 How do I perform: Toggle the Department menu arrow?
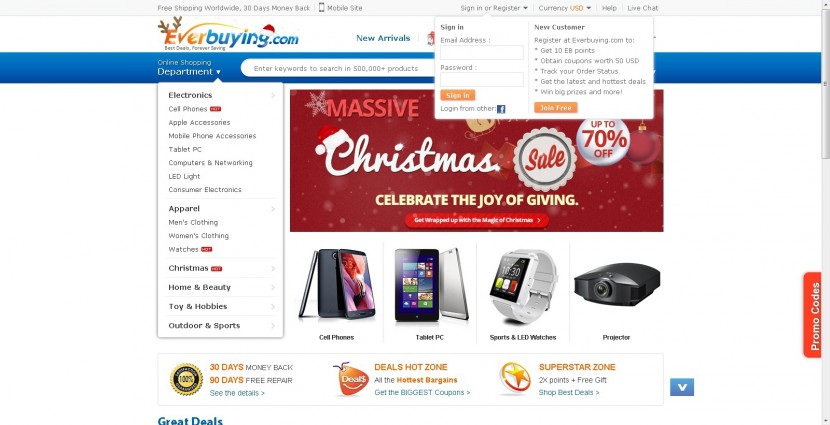click(x=218, y=73)
